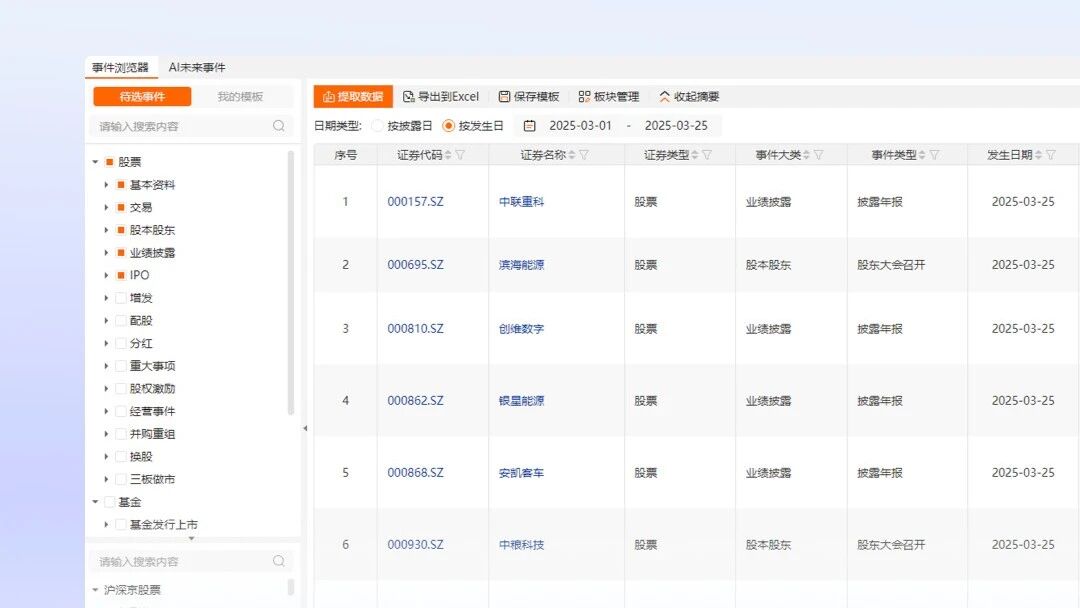
Task: Expand the IPO tree node arrow
Action: coord(106,275)
